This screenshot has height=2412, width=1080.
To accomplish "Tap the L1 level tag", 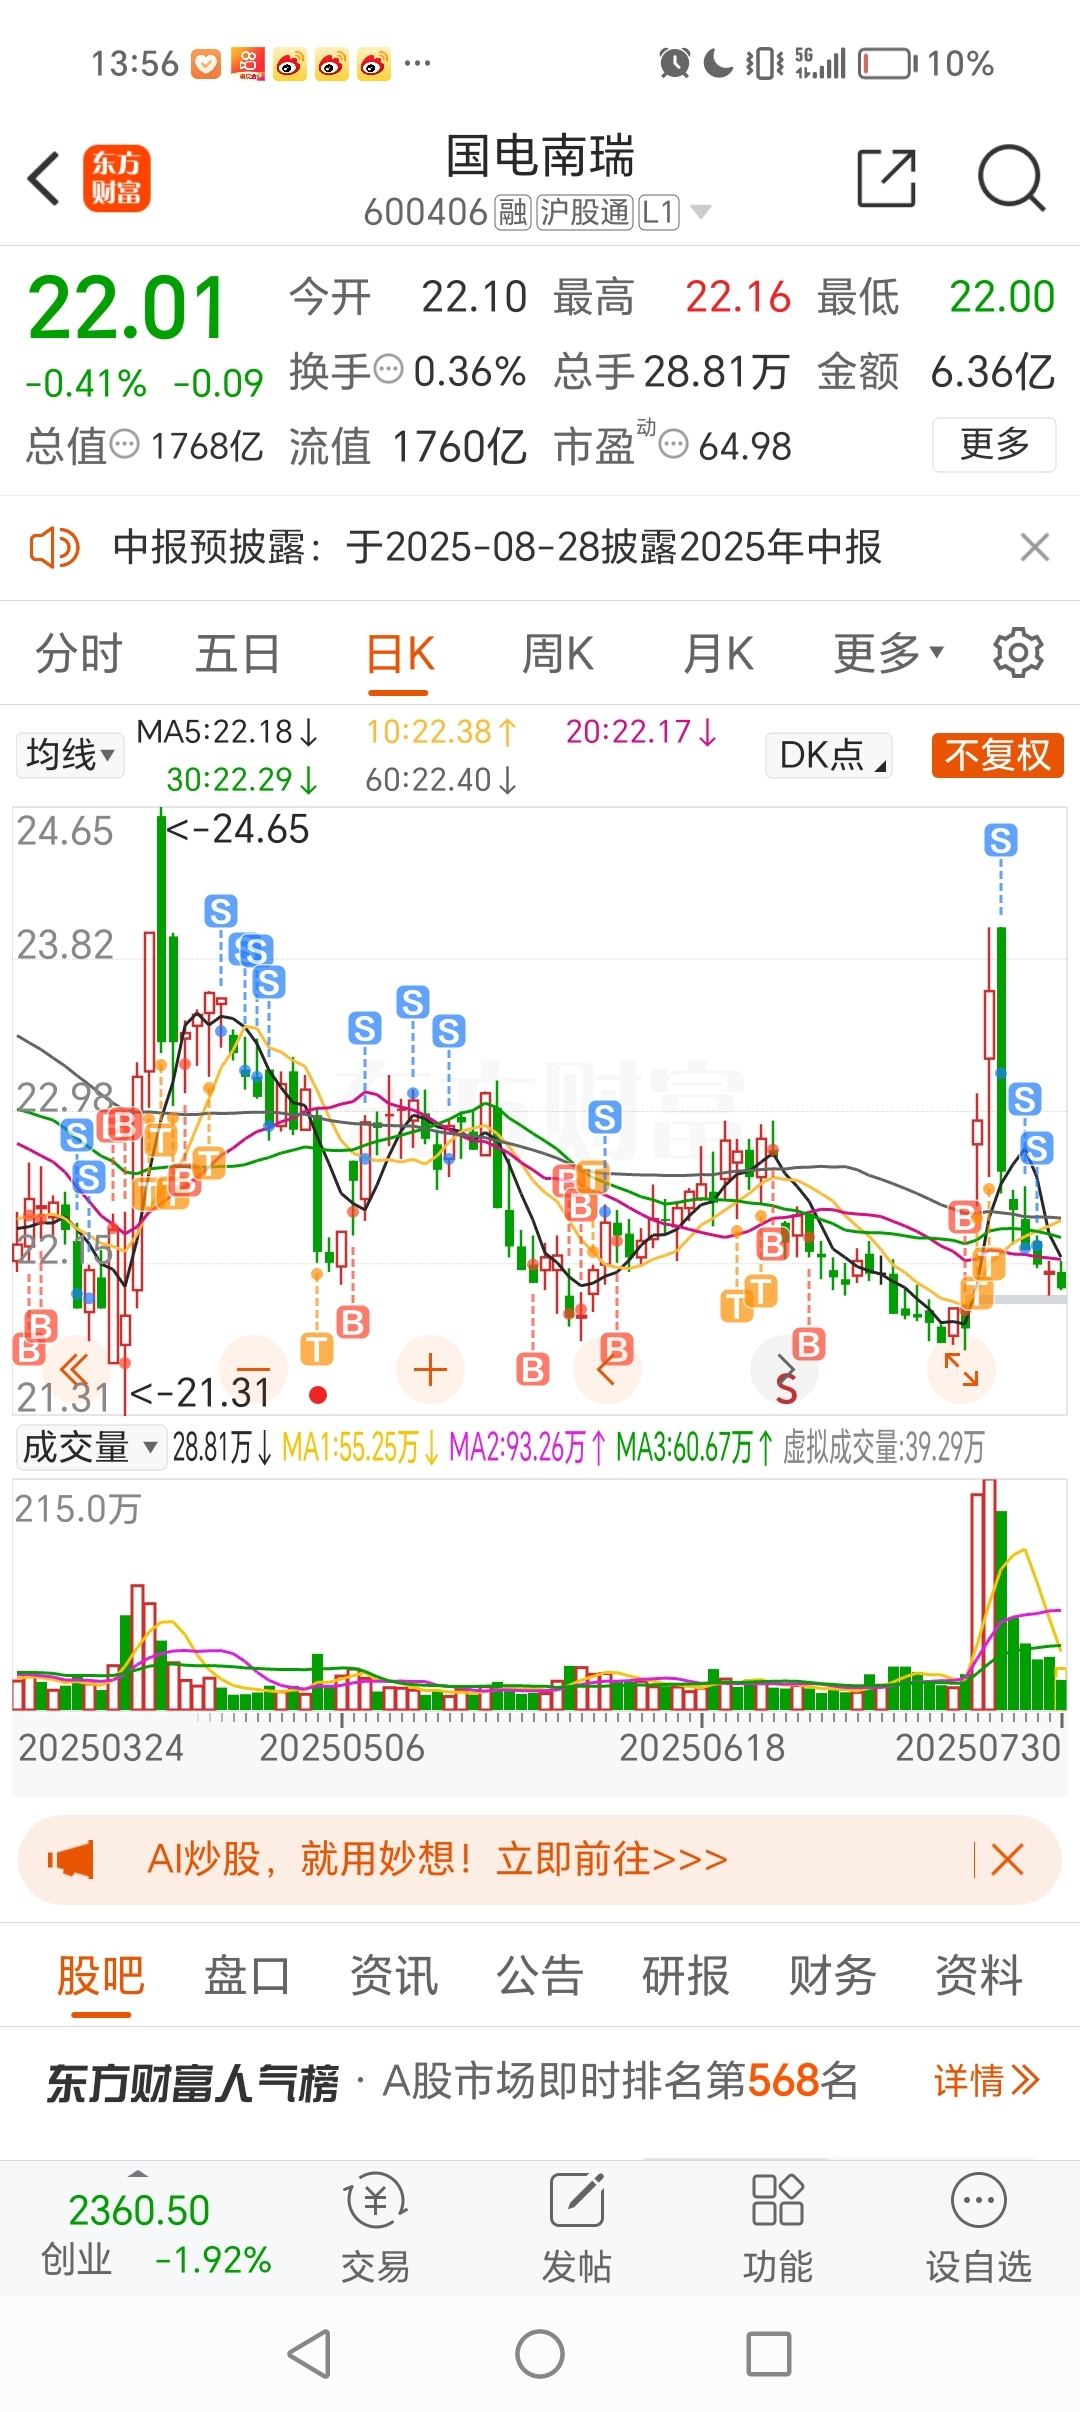I will (x=659, y=212).
